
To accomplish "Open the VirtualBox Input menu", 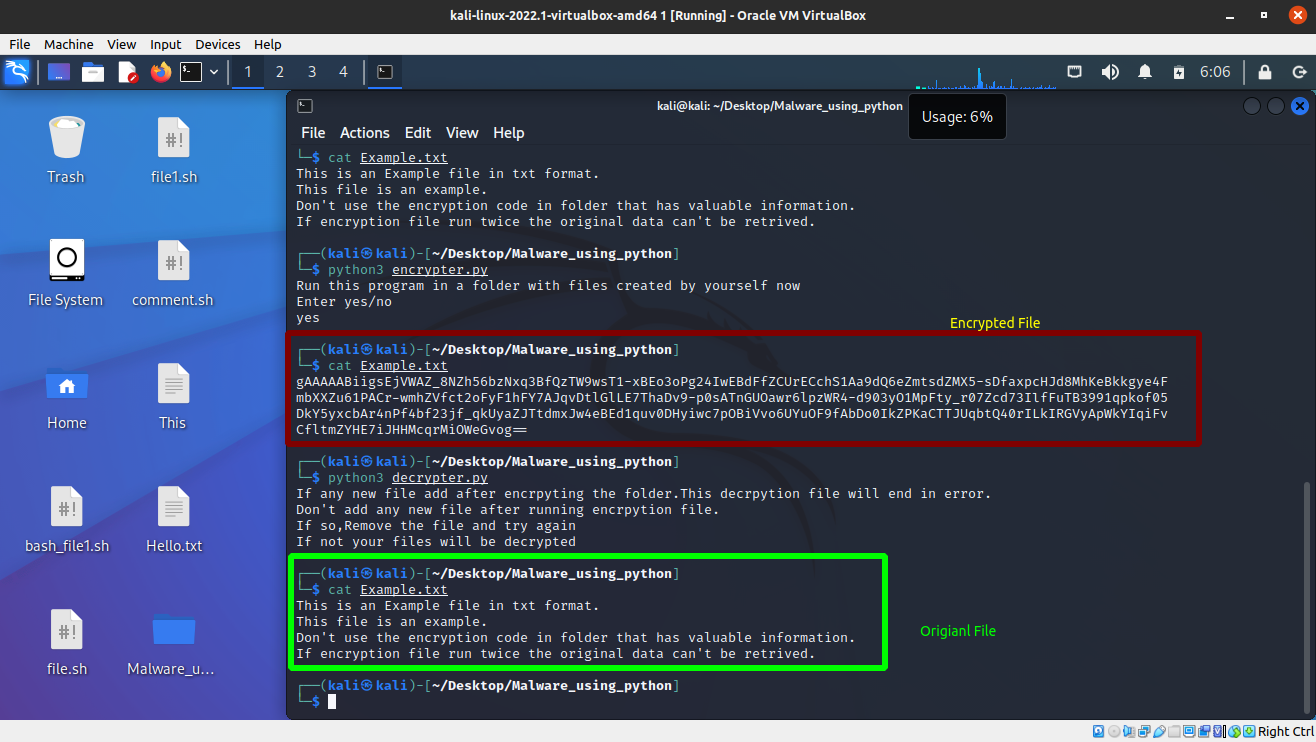I will pos(166,44).
